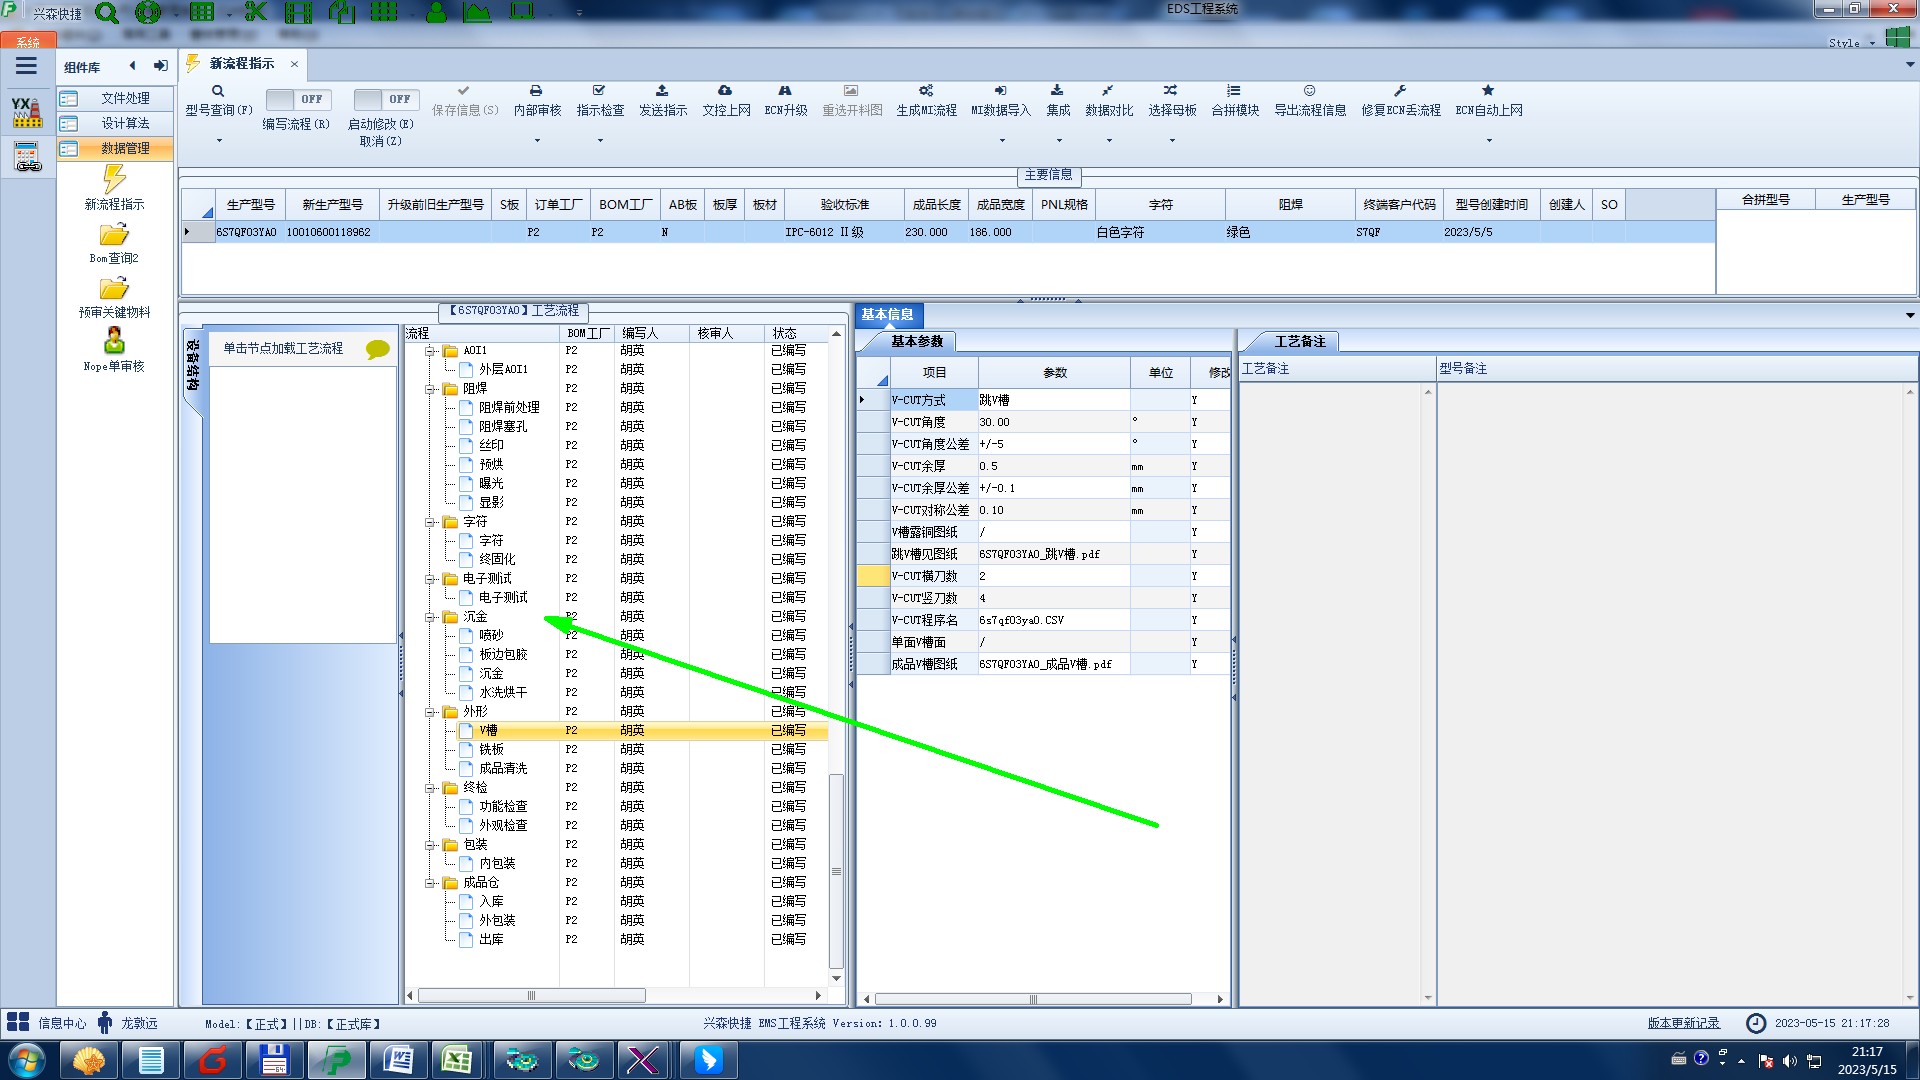Open Nope单审核 user icon
This screenshot has height=1080, width=1920.
(x=114, y=341)
